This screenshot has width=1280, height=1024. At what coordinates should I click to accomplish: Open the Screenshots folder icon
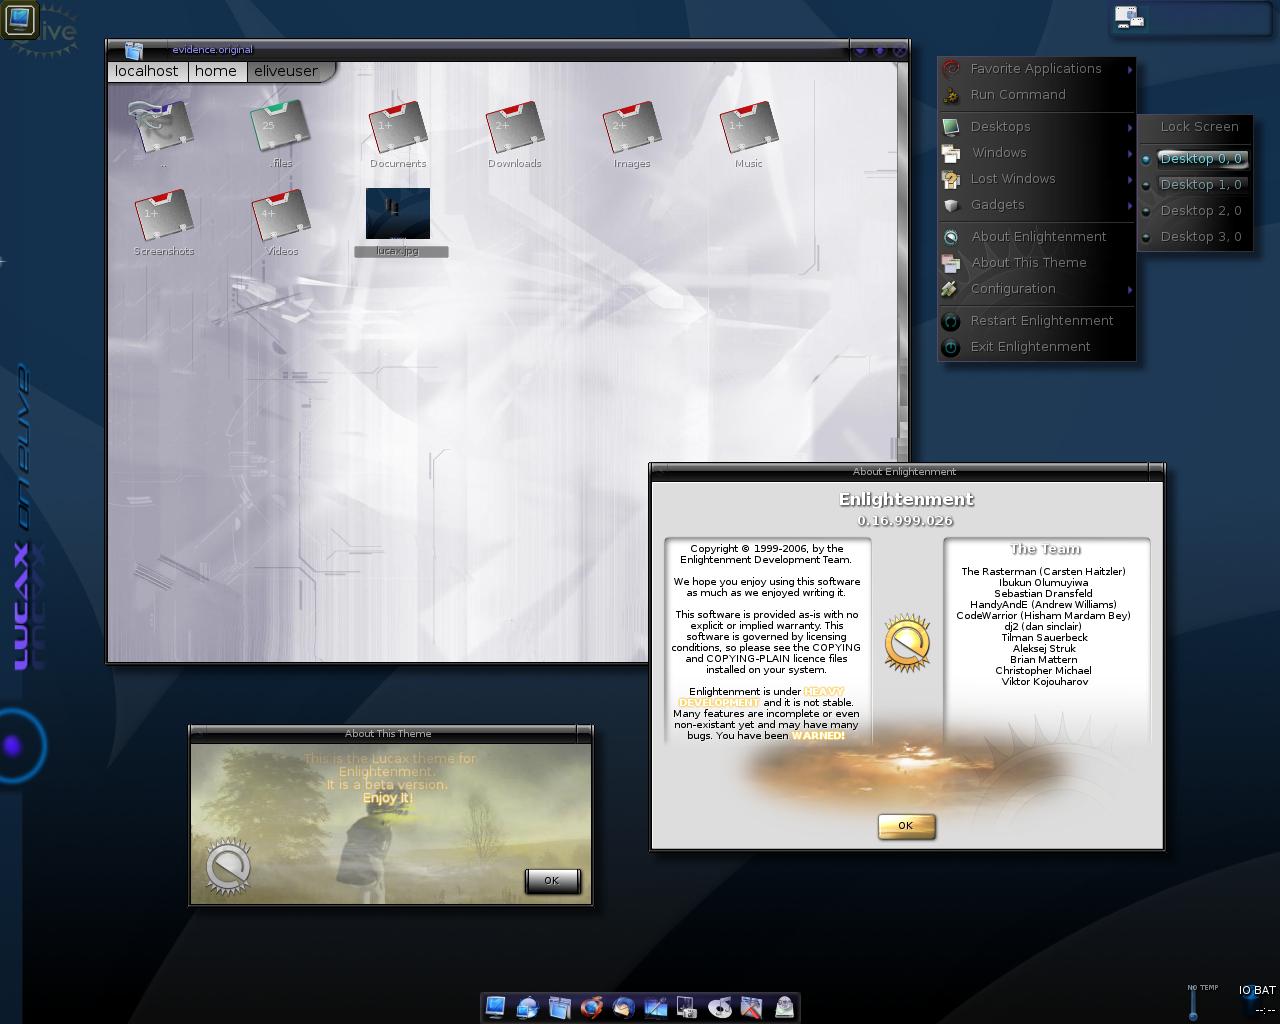point(164,216)
